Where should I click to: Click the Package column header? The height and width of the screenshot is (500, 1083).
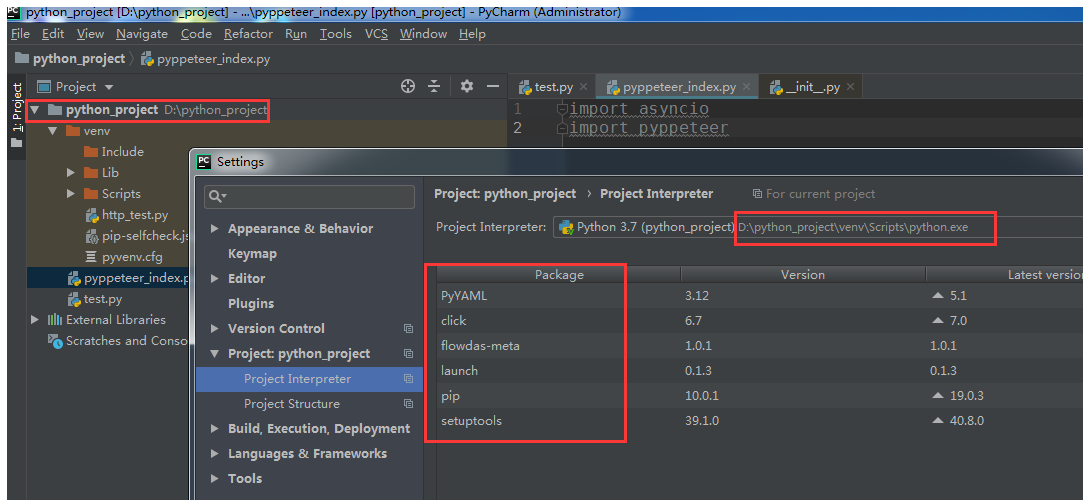pos(559,275)
